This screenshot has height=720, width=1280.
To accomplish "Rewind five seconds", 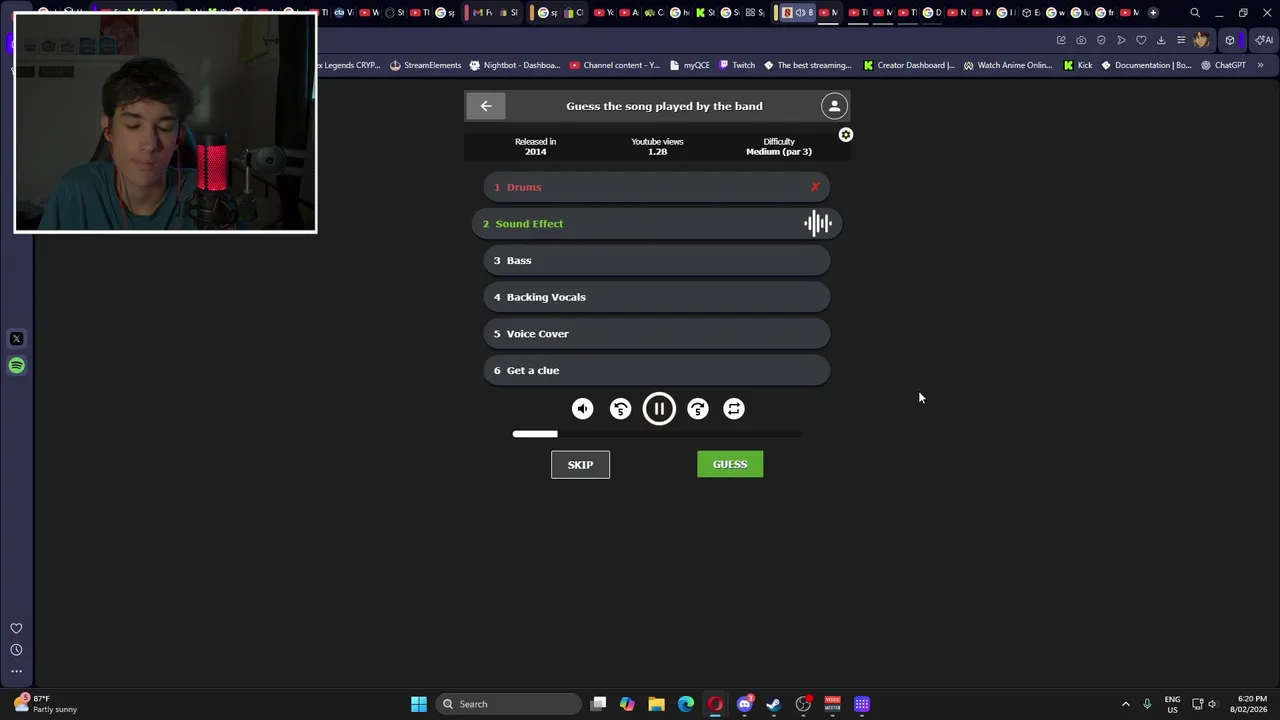I will tap(621, 409).
